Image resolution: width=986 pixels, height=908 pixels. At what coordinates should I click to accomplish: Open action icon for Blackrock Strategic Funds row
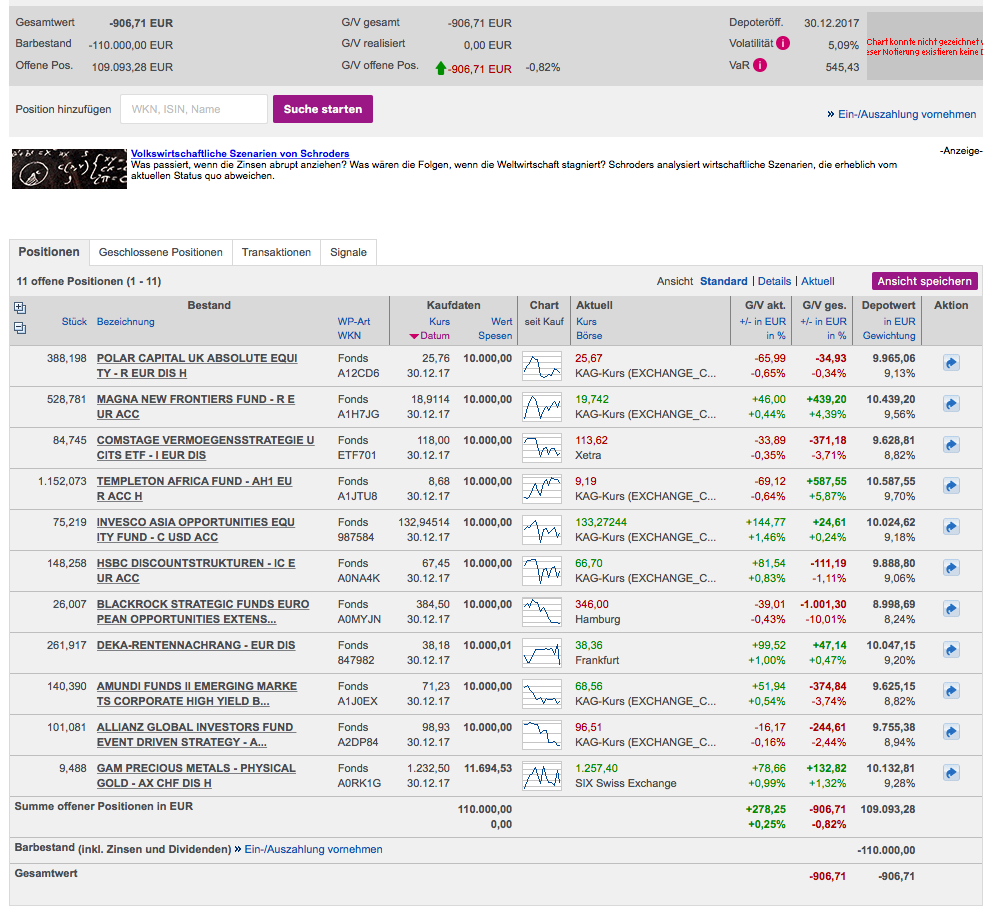click(951, 609)
